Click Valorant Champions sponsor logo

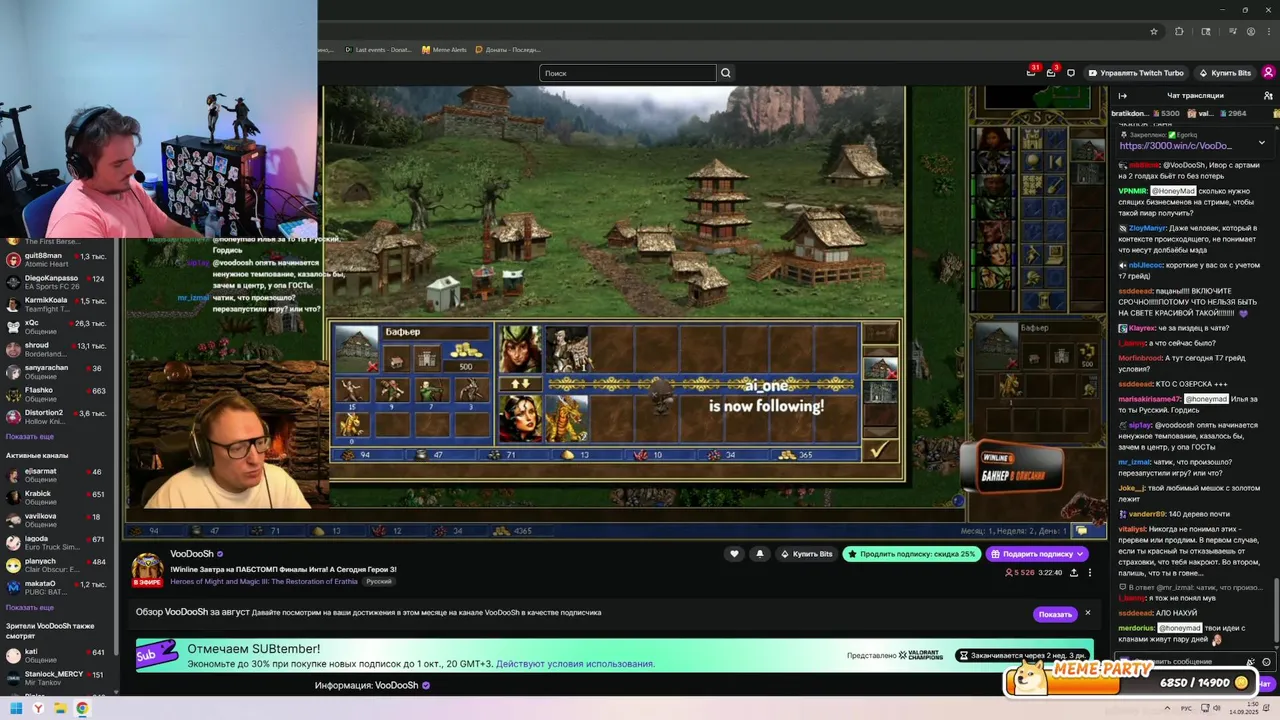920,656
